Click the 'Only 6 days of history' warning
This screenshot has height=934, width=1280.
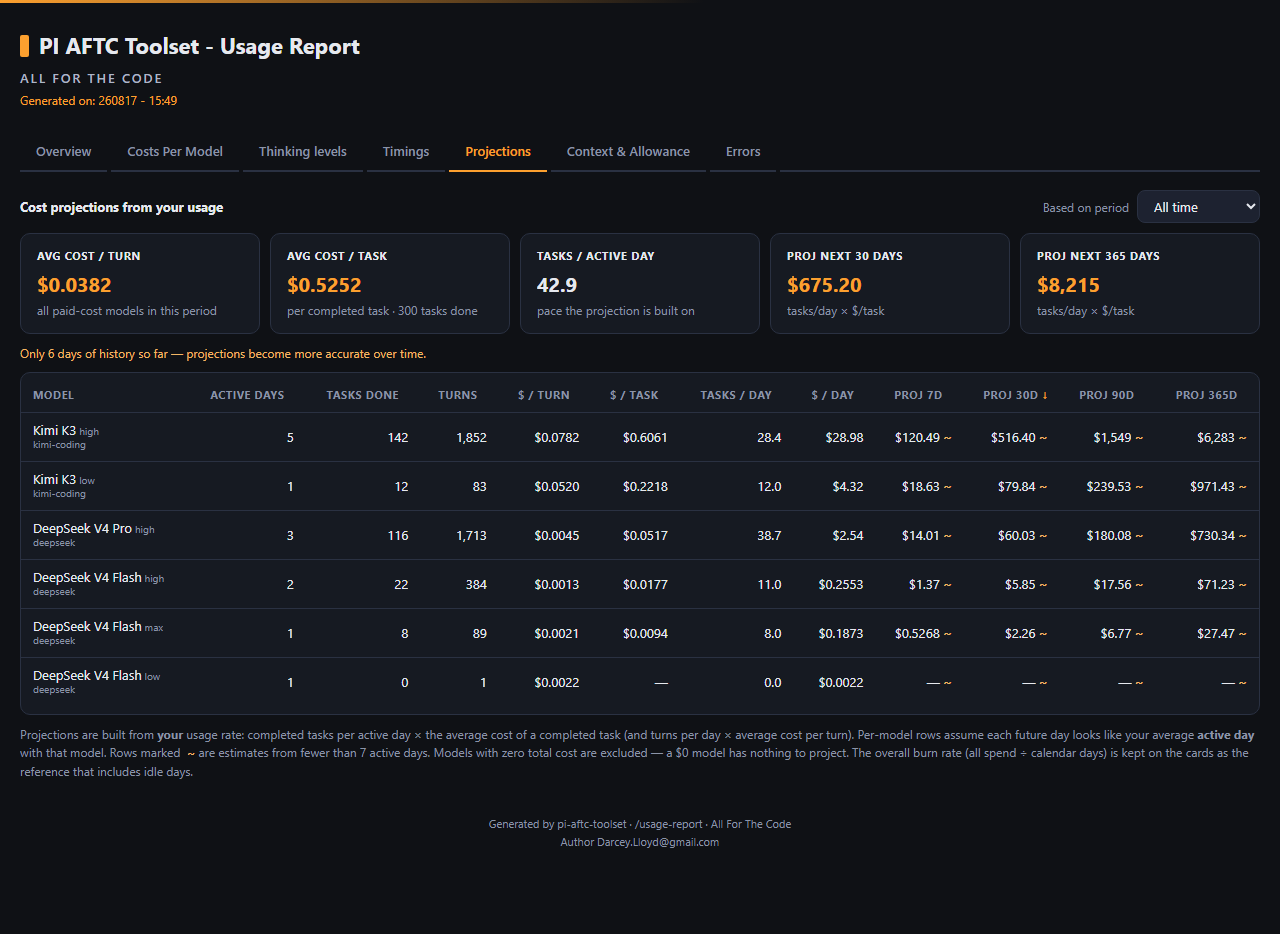click(223, 354)
